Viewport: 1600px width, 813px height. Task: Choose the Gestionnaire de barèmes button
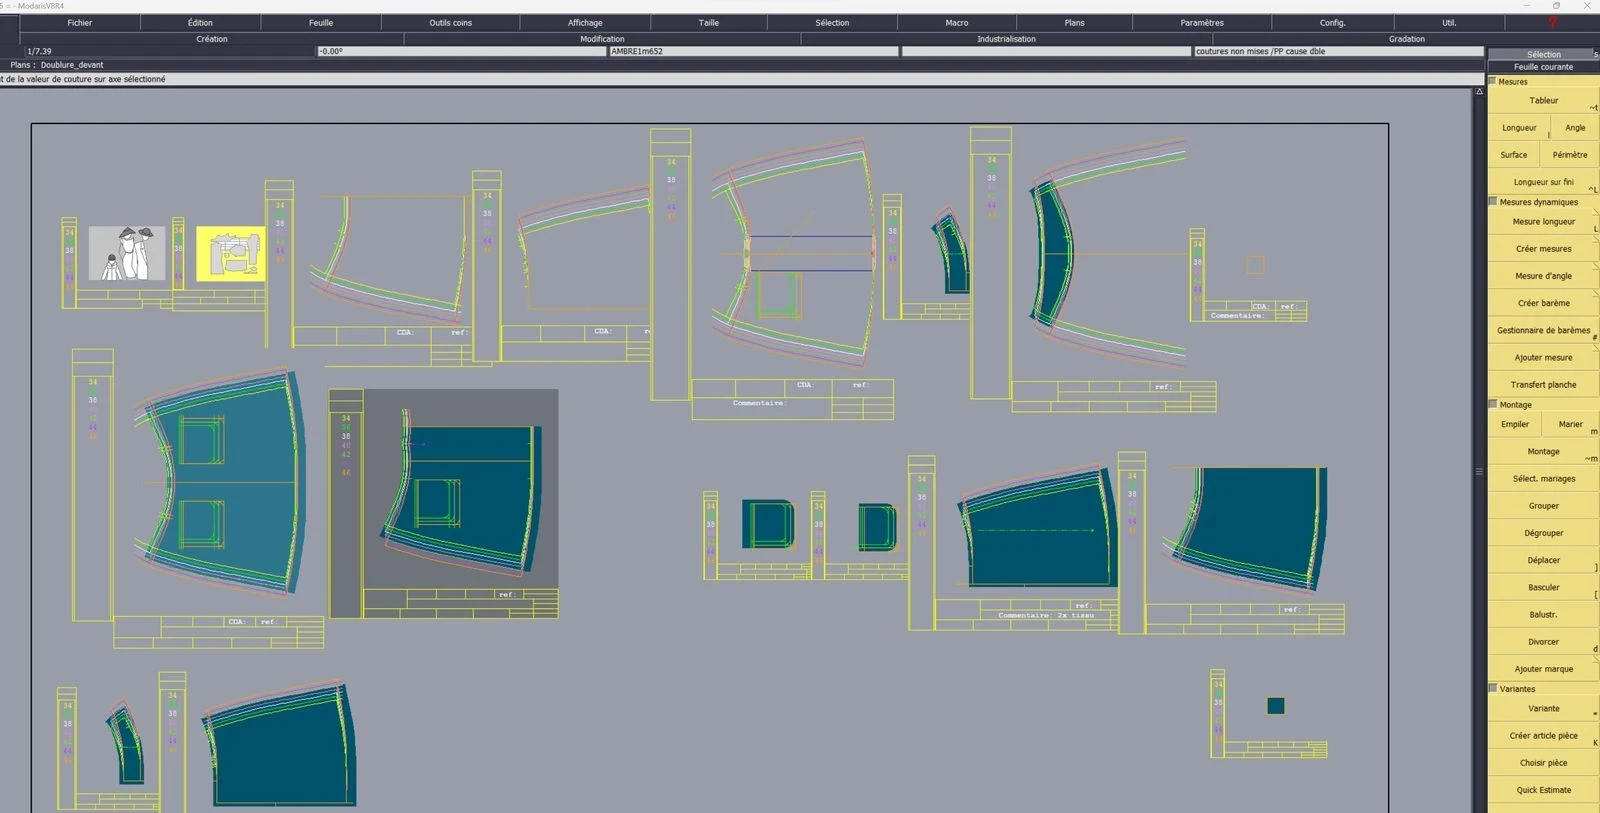tap(1543, 330)
